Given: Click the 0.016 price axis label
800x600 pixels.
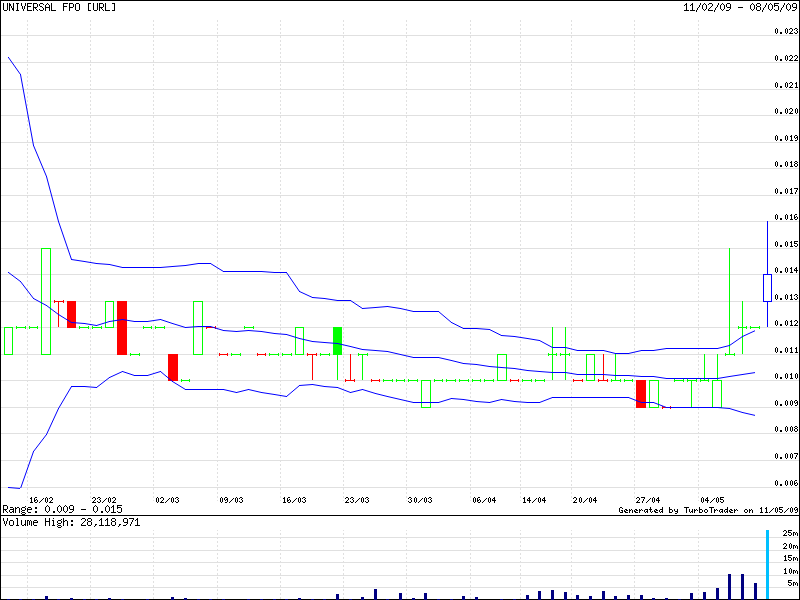Looking at the screenshot, I should tap(785, 217).
